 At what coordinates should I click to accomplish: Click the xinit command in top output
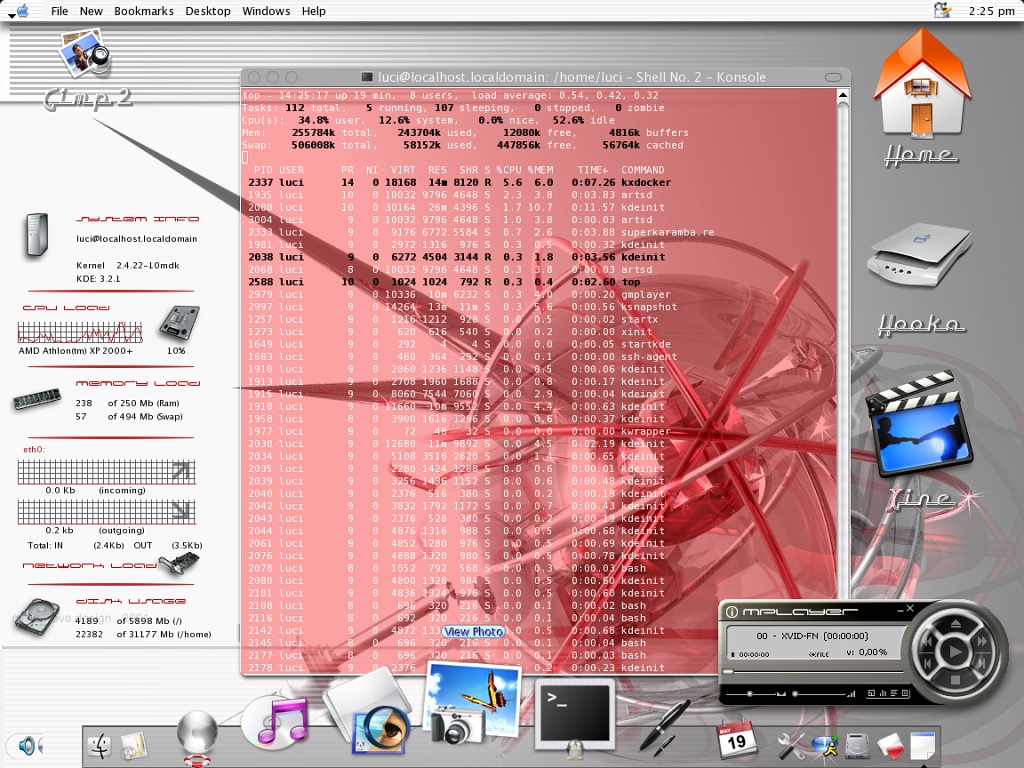click(x=636, y=331)
